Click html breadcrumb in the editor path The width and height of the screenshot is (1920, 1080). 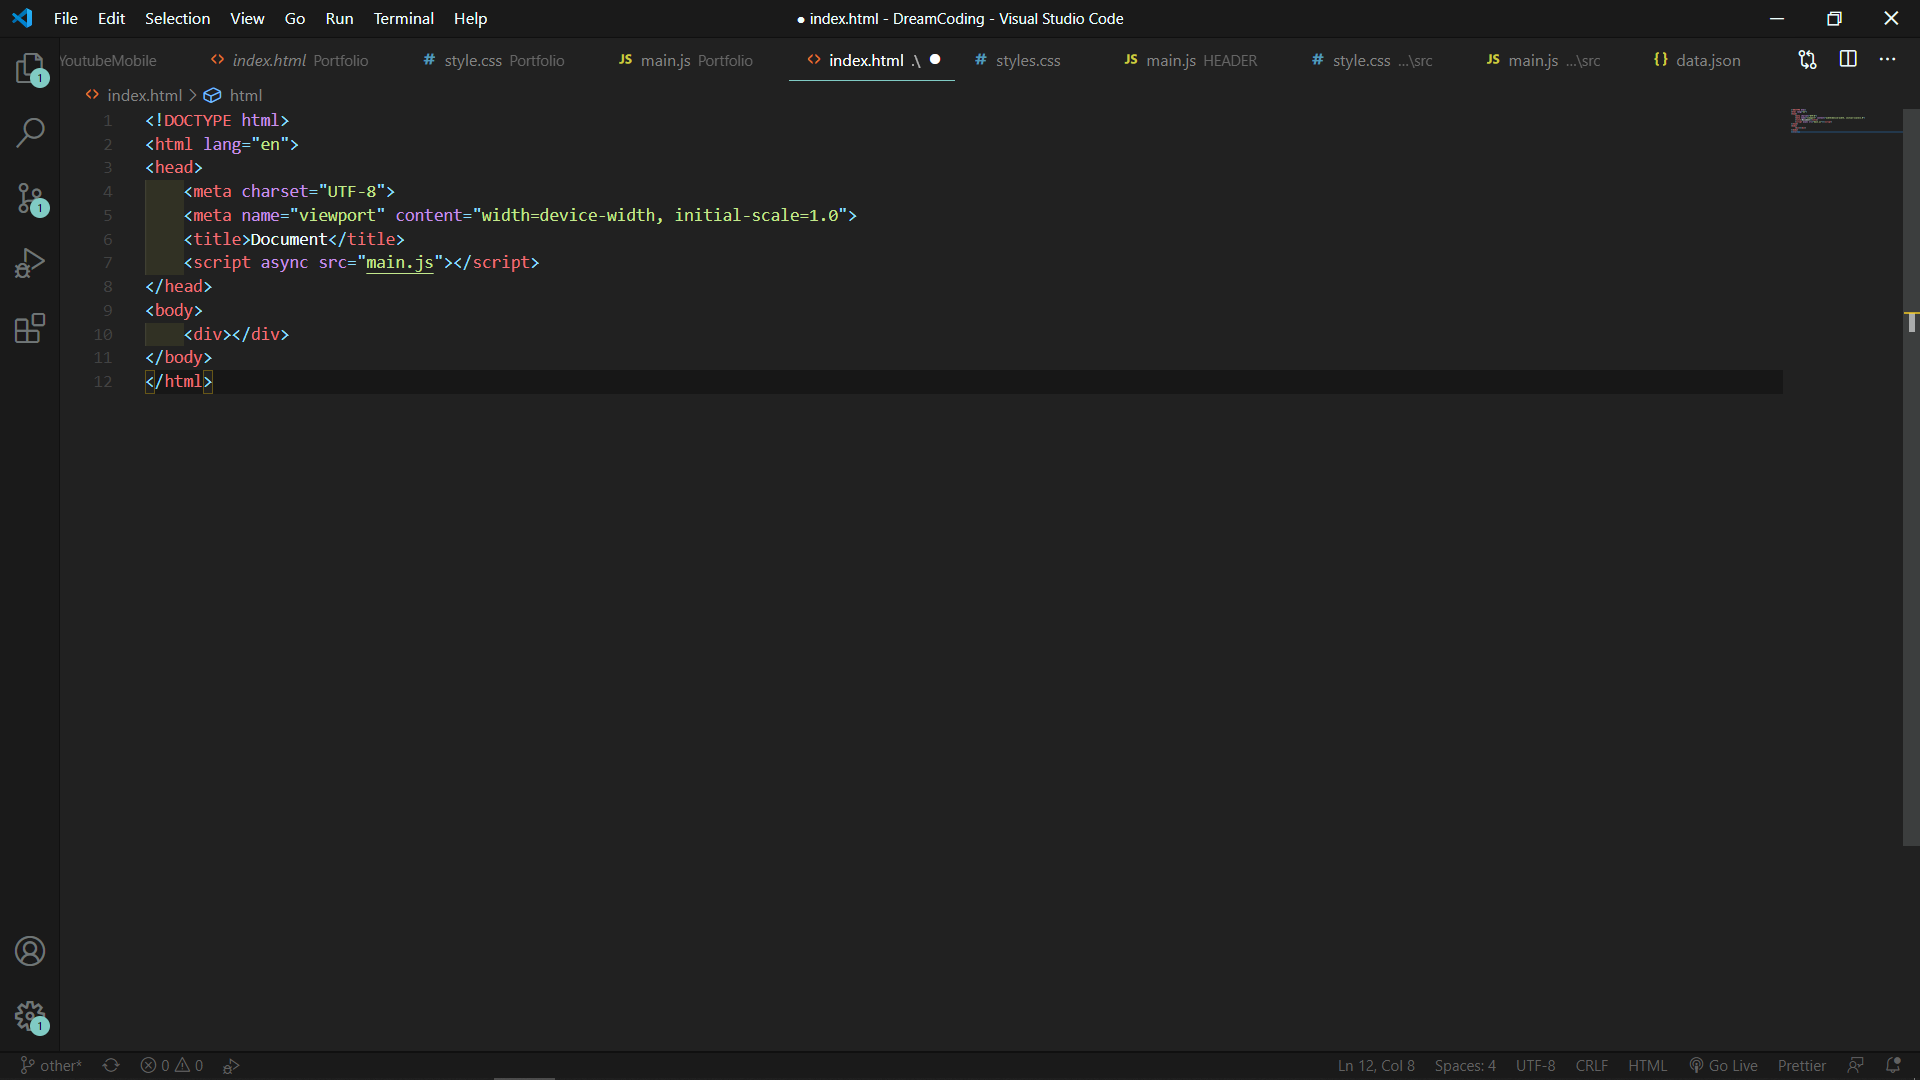pos(245,95)
